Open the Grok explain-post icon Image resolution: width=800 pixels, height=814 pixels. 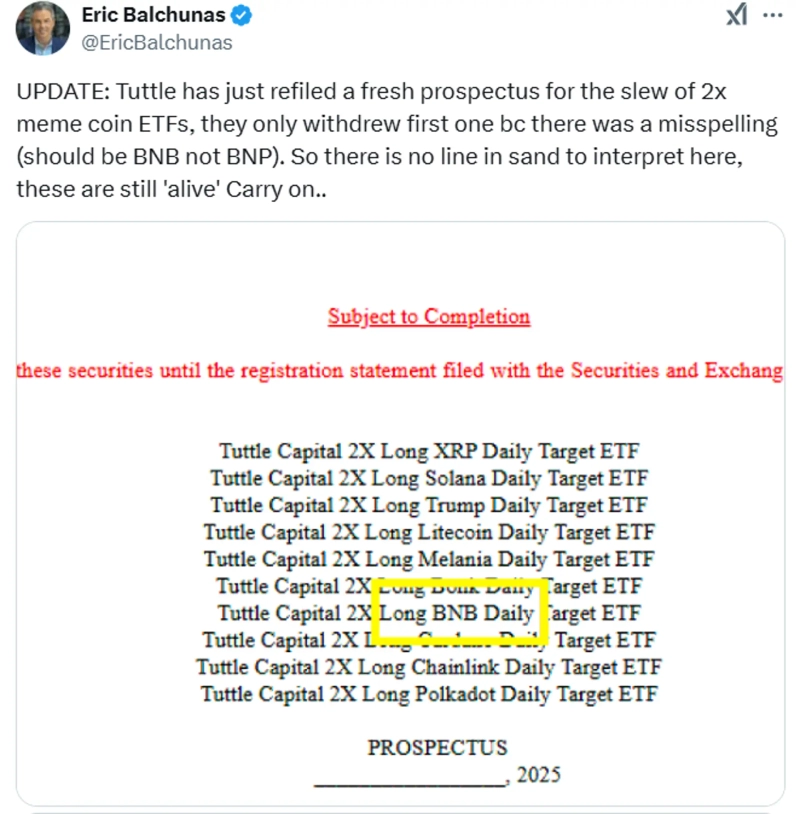[x=735, y=16]
